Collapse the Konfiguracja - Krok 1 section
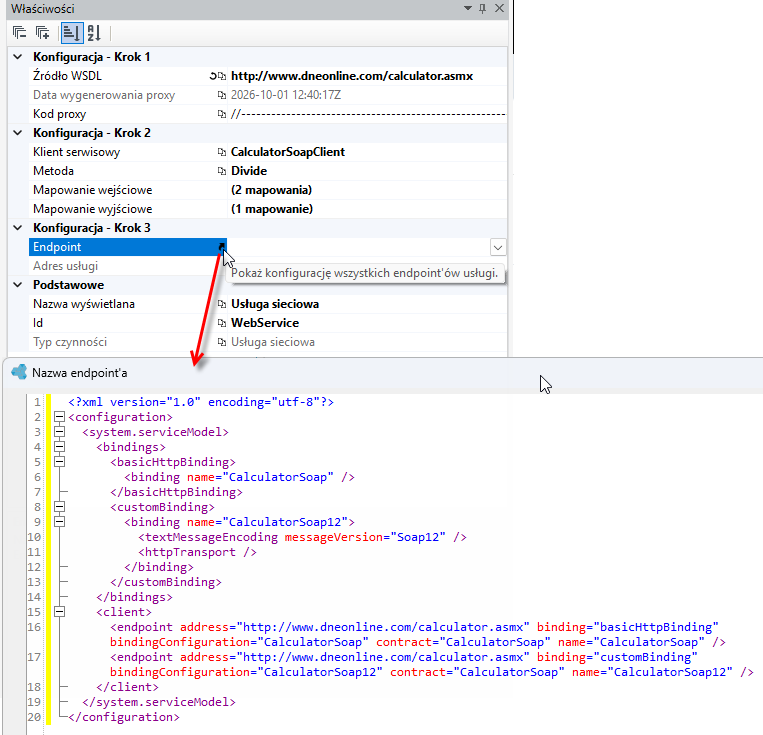 click(x=18, y=57)
